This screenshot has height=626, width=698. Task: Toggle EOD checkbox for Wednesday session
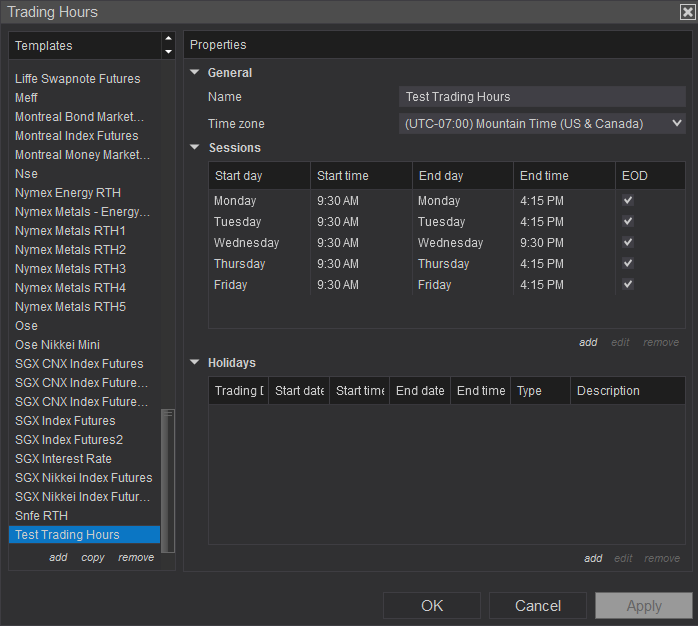(x=628, y=243)
